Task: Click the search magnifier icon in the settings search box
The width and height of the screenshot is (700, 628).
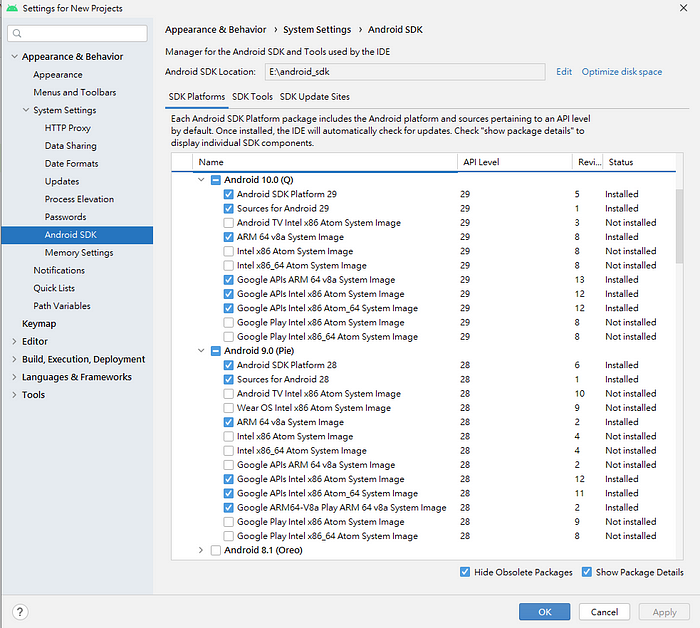Action: [x=17, y=33]
